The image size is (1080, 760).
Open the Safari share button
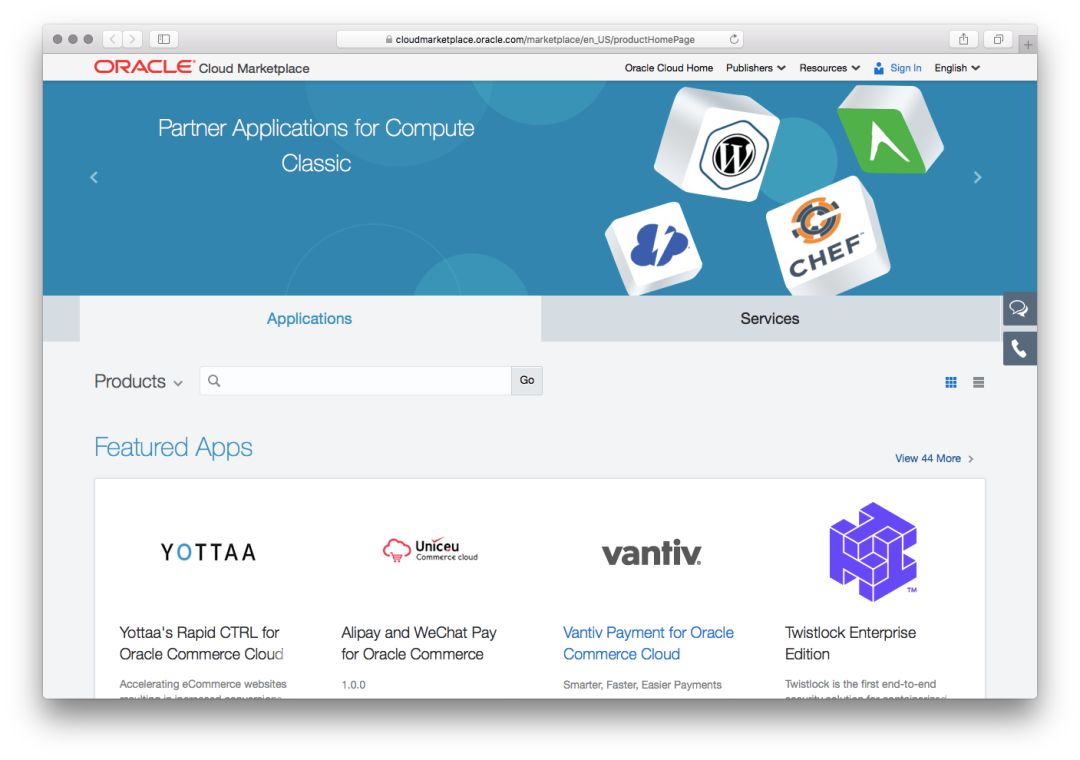point(964,39)
